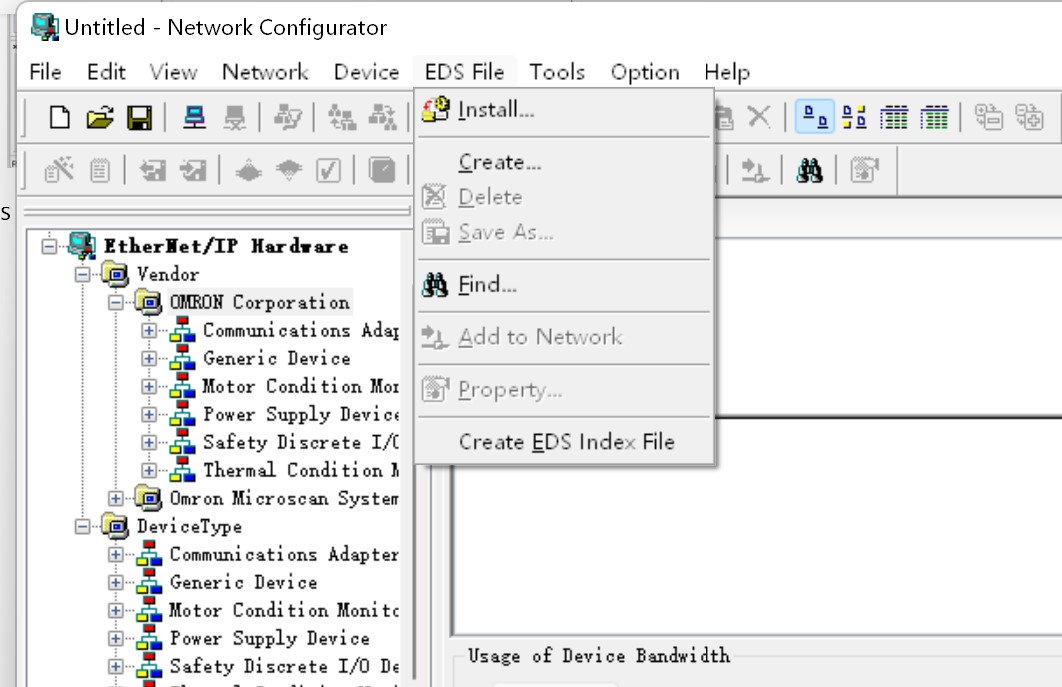Switch to the first Detail list view icon
Image resolution: width=1062 pixels, height=687 pixels.
pyautogui.click(x=894, y=117)
